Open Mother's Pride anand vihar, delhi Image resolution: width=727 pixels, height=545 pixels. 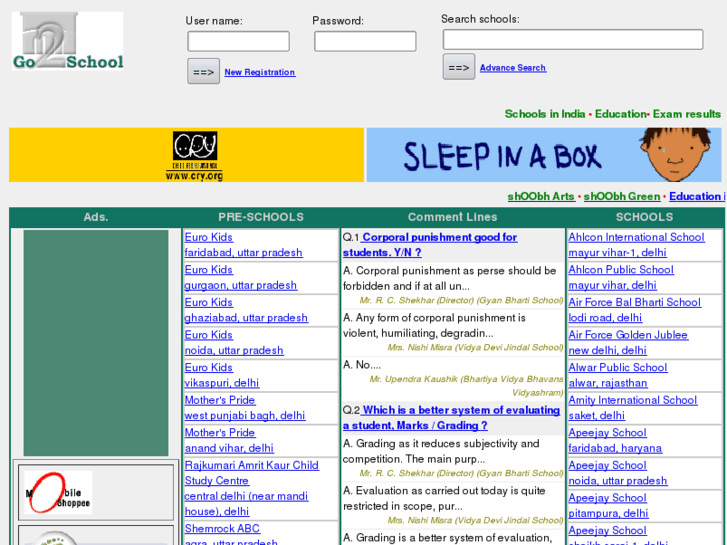click(x=229, y=440)
